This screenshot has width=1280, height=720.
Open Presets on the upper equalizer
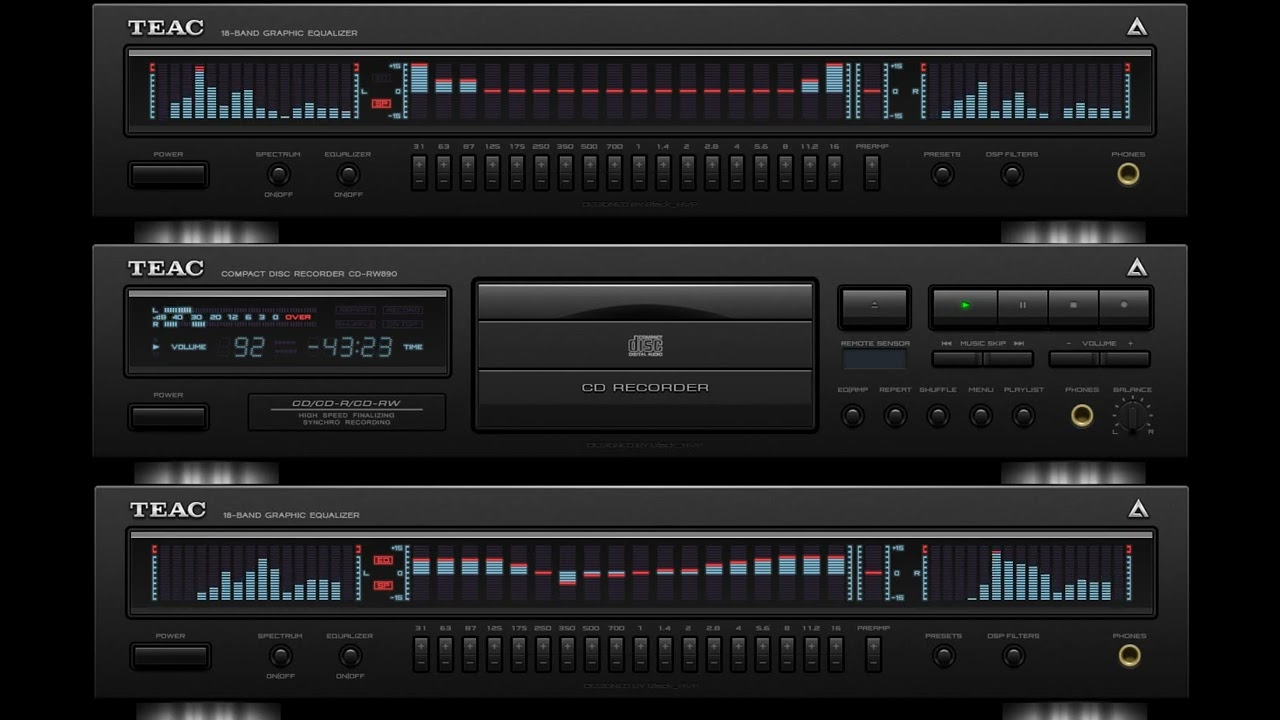pyautogui.click(x=941, y=174)
